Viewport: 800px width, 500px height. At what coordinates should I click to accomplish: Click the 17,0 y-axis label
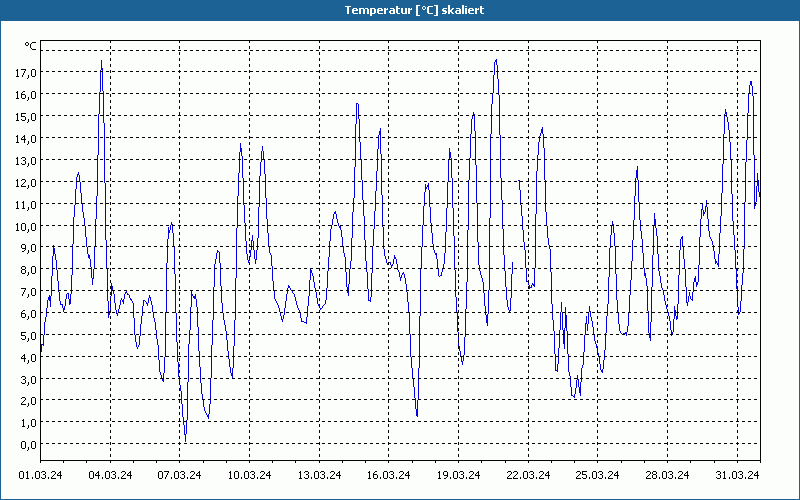pyautogui.click(x=26, y=72)
